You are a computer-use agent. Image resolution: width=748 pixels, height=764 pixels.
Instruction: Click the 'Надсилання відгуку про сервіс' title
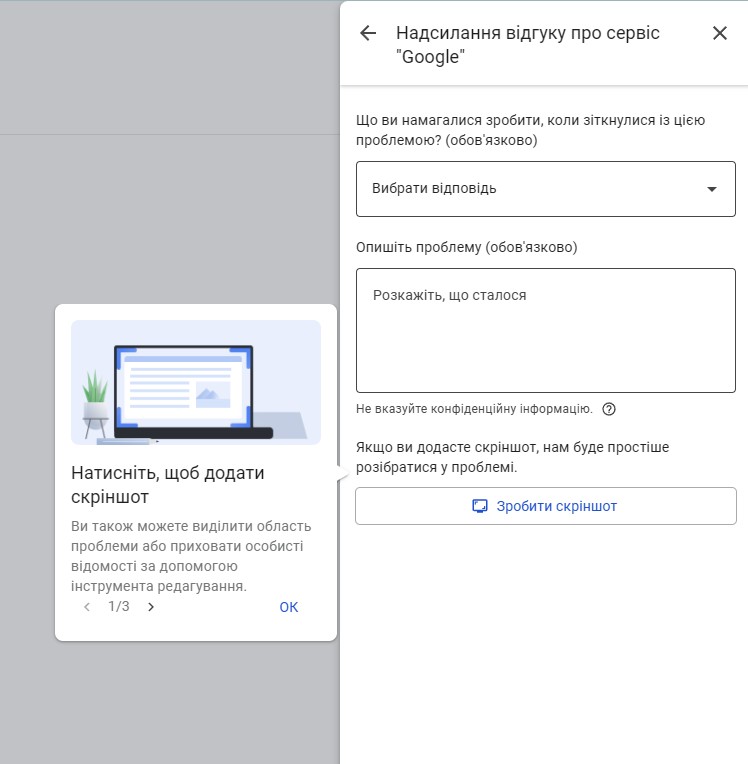(528, 45)
